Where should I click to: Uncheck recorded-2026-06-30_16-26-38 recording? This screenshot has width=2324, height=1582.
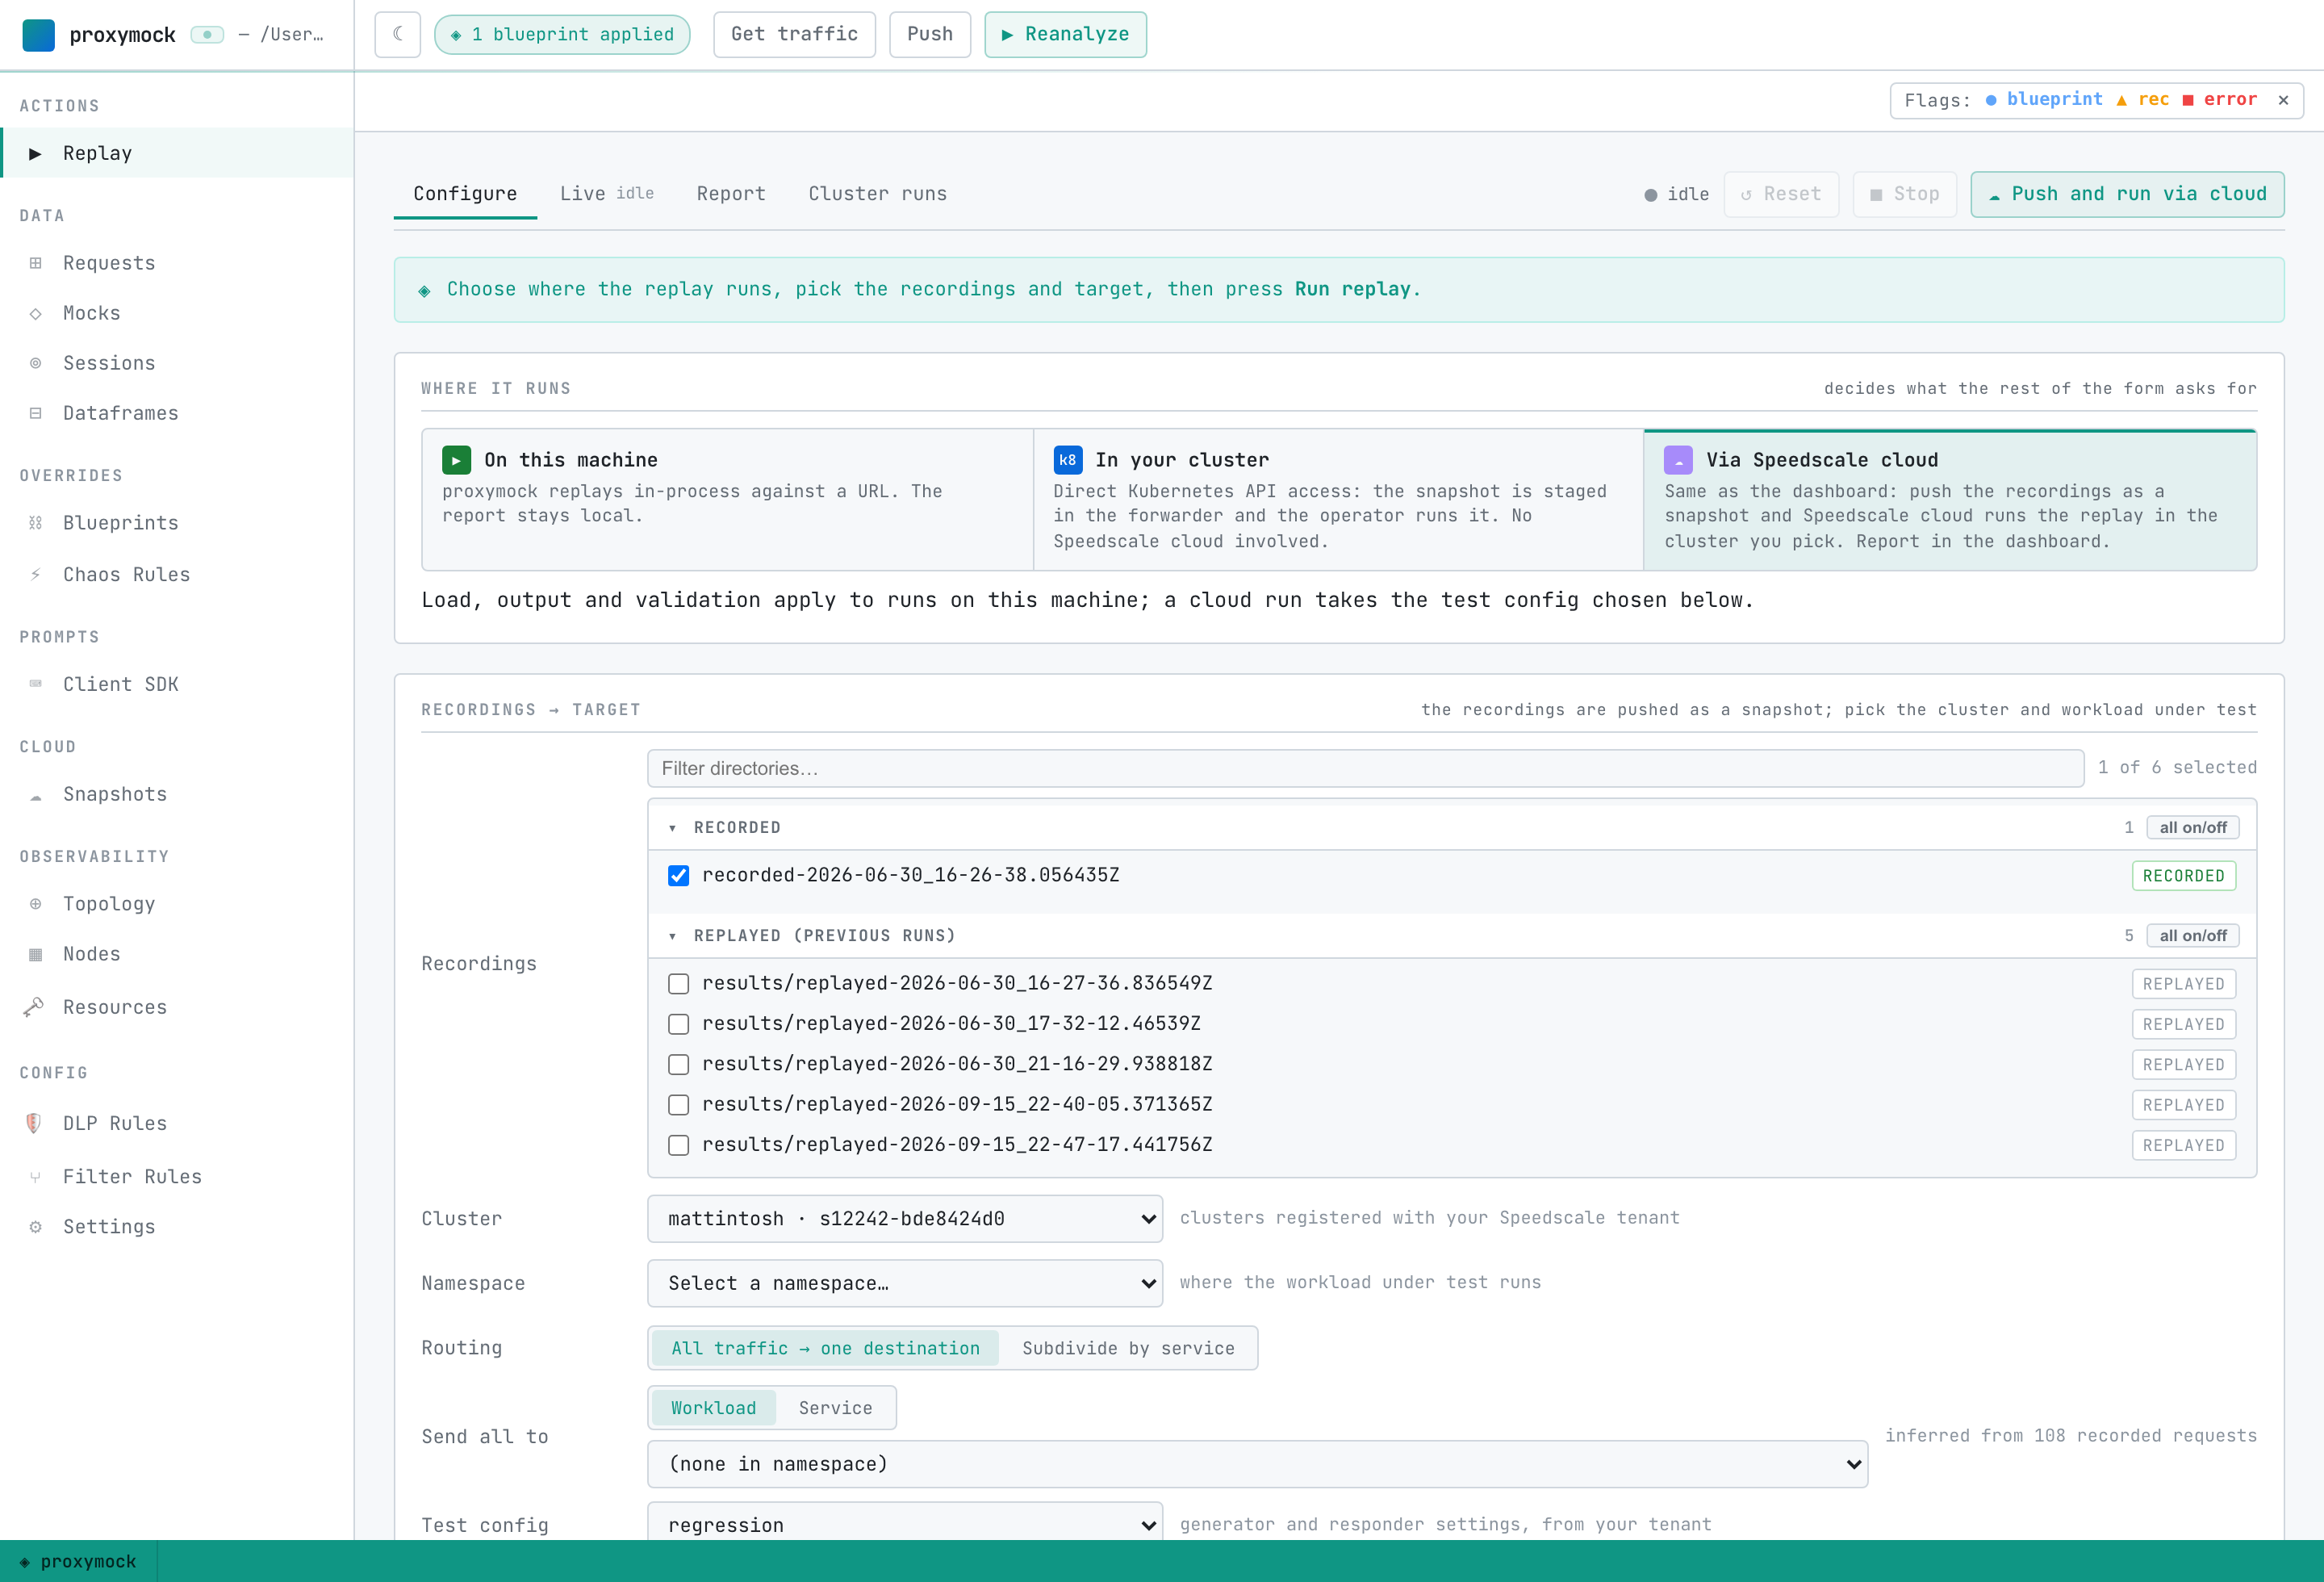(678, 876)
